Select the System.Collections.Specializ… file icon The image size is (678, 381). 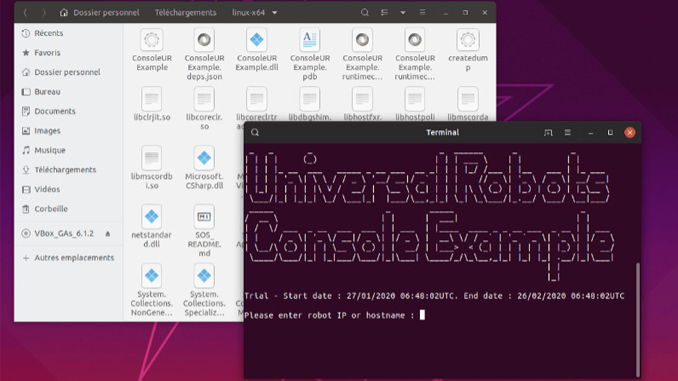(204, 276)
